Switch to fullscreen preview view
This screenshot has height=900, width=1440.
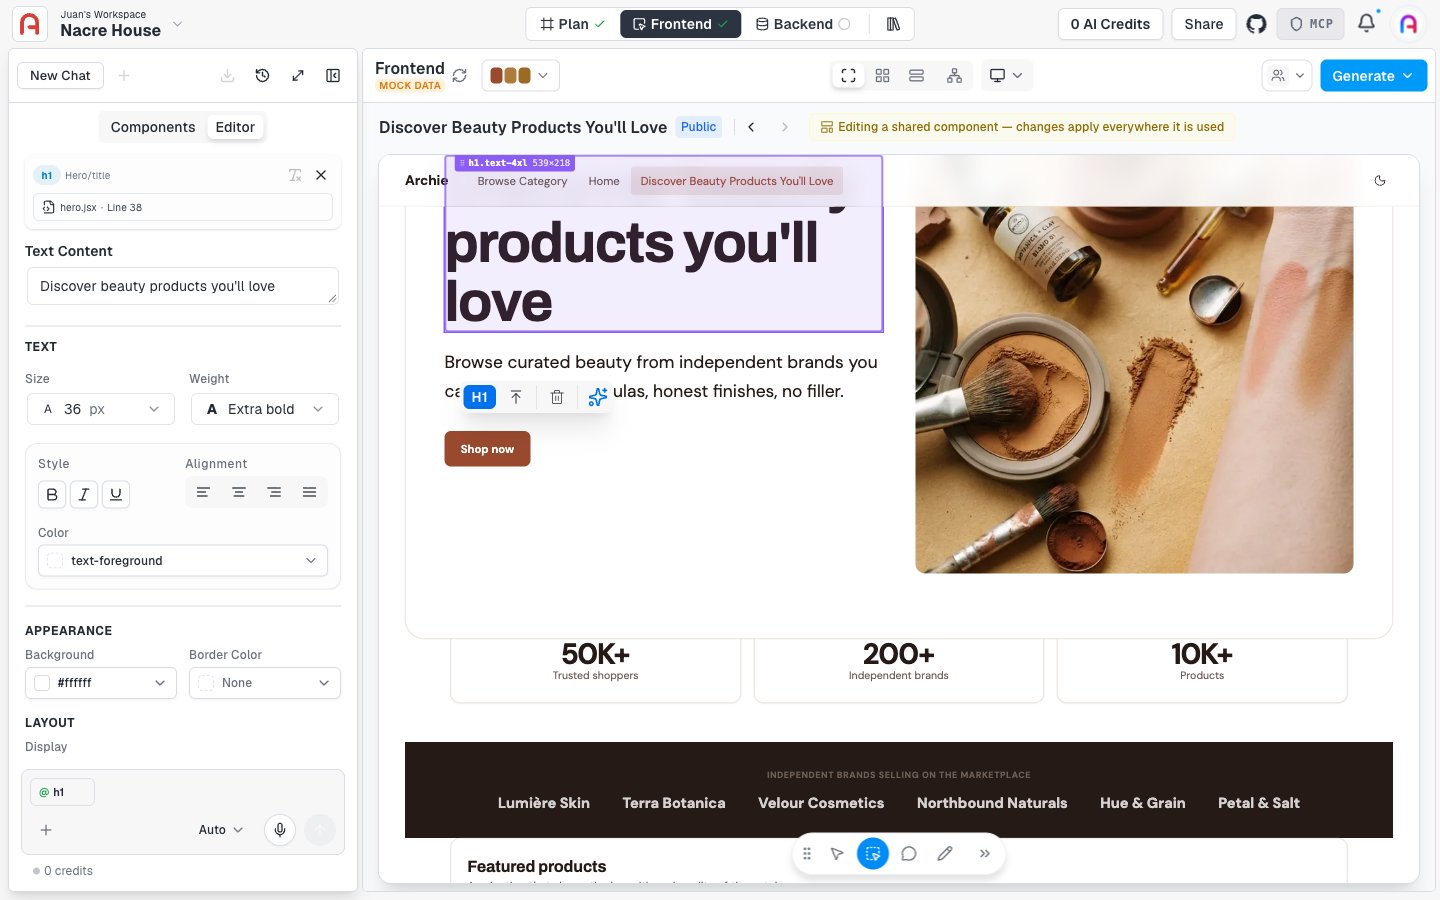(848, 76)
